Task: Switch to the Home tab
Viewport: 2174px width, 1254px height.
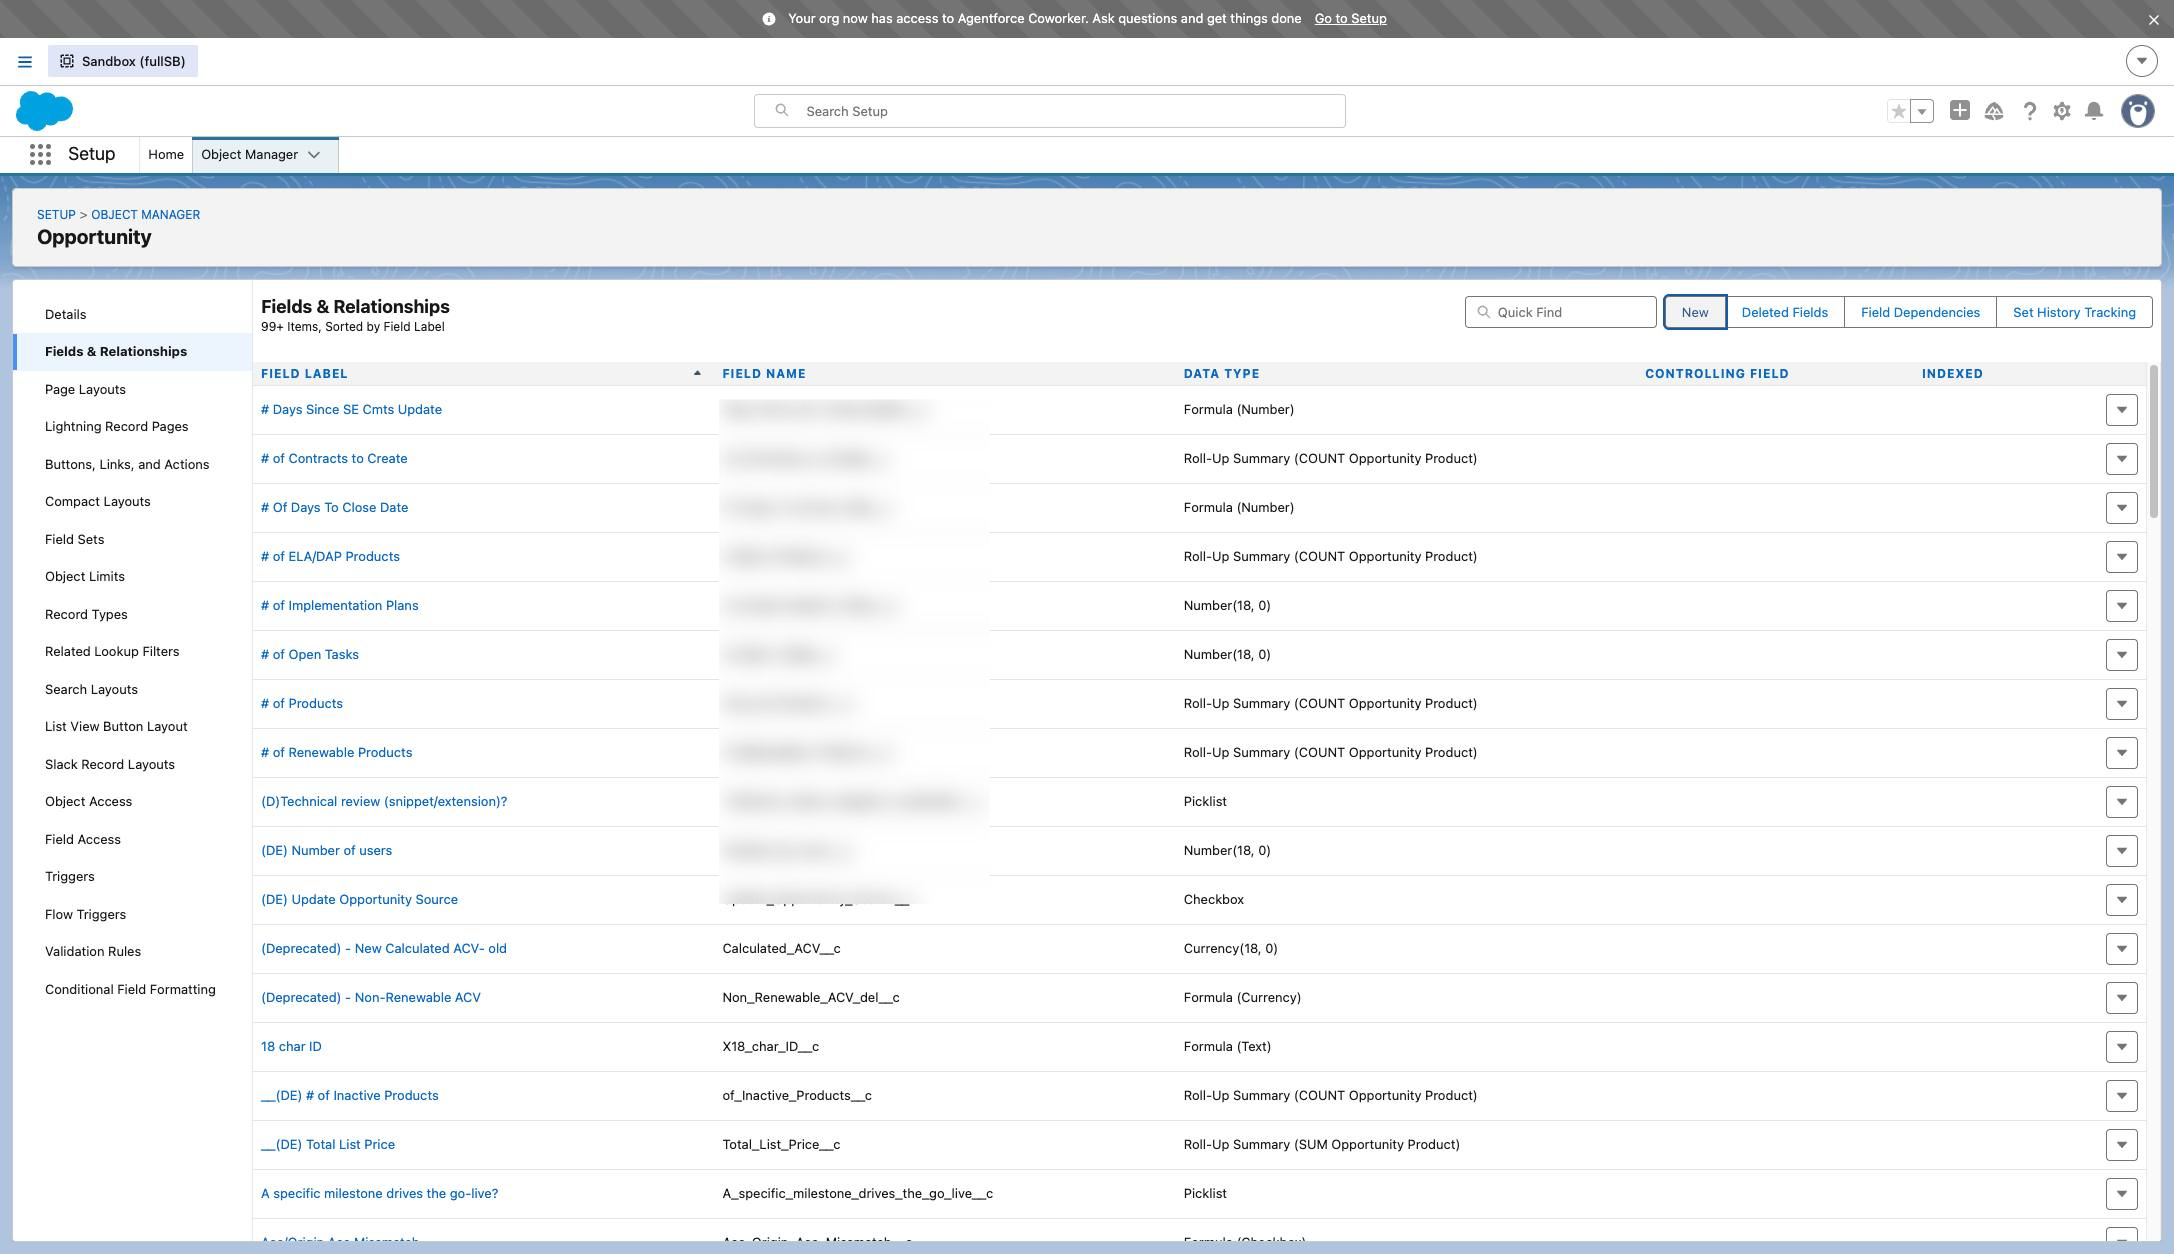Action: point(166,154)
